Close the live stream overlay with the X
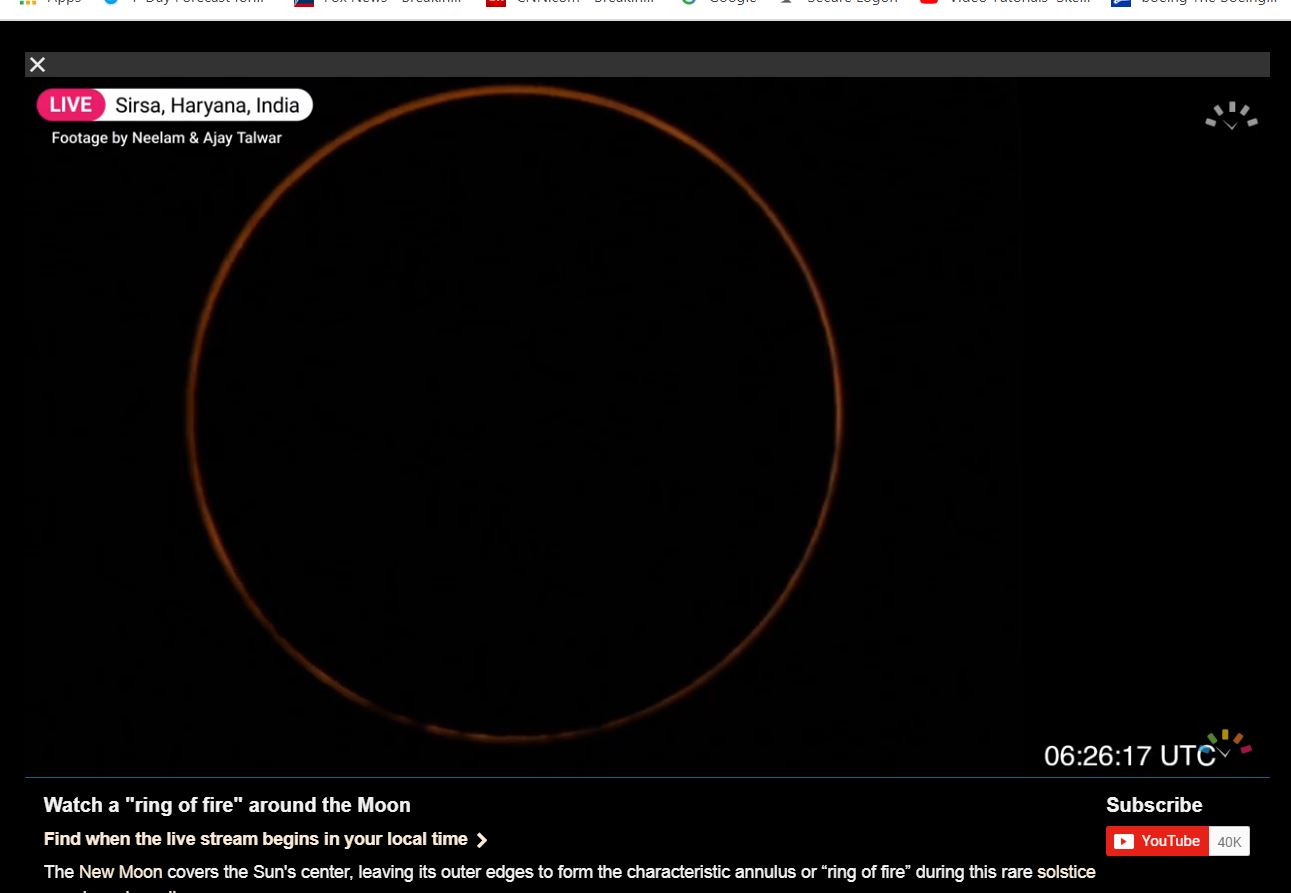Viewport: 1291px width, 893px height. point(37,65)
